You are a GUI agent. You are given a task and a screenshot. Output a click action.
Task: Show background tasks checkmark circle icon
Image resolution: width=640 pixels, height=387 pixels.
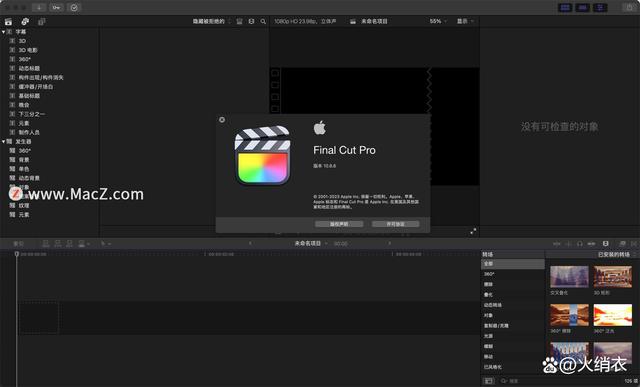(x=74, y=7)
